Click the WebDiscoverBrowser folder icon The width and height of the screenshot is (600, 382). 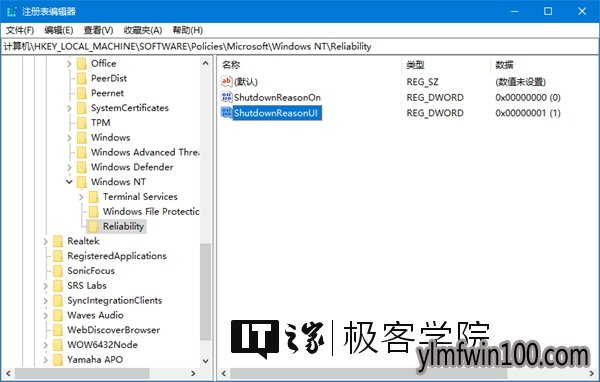pyautogui.click(x=58, y=330)
